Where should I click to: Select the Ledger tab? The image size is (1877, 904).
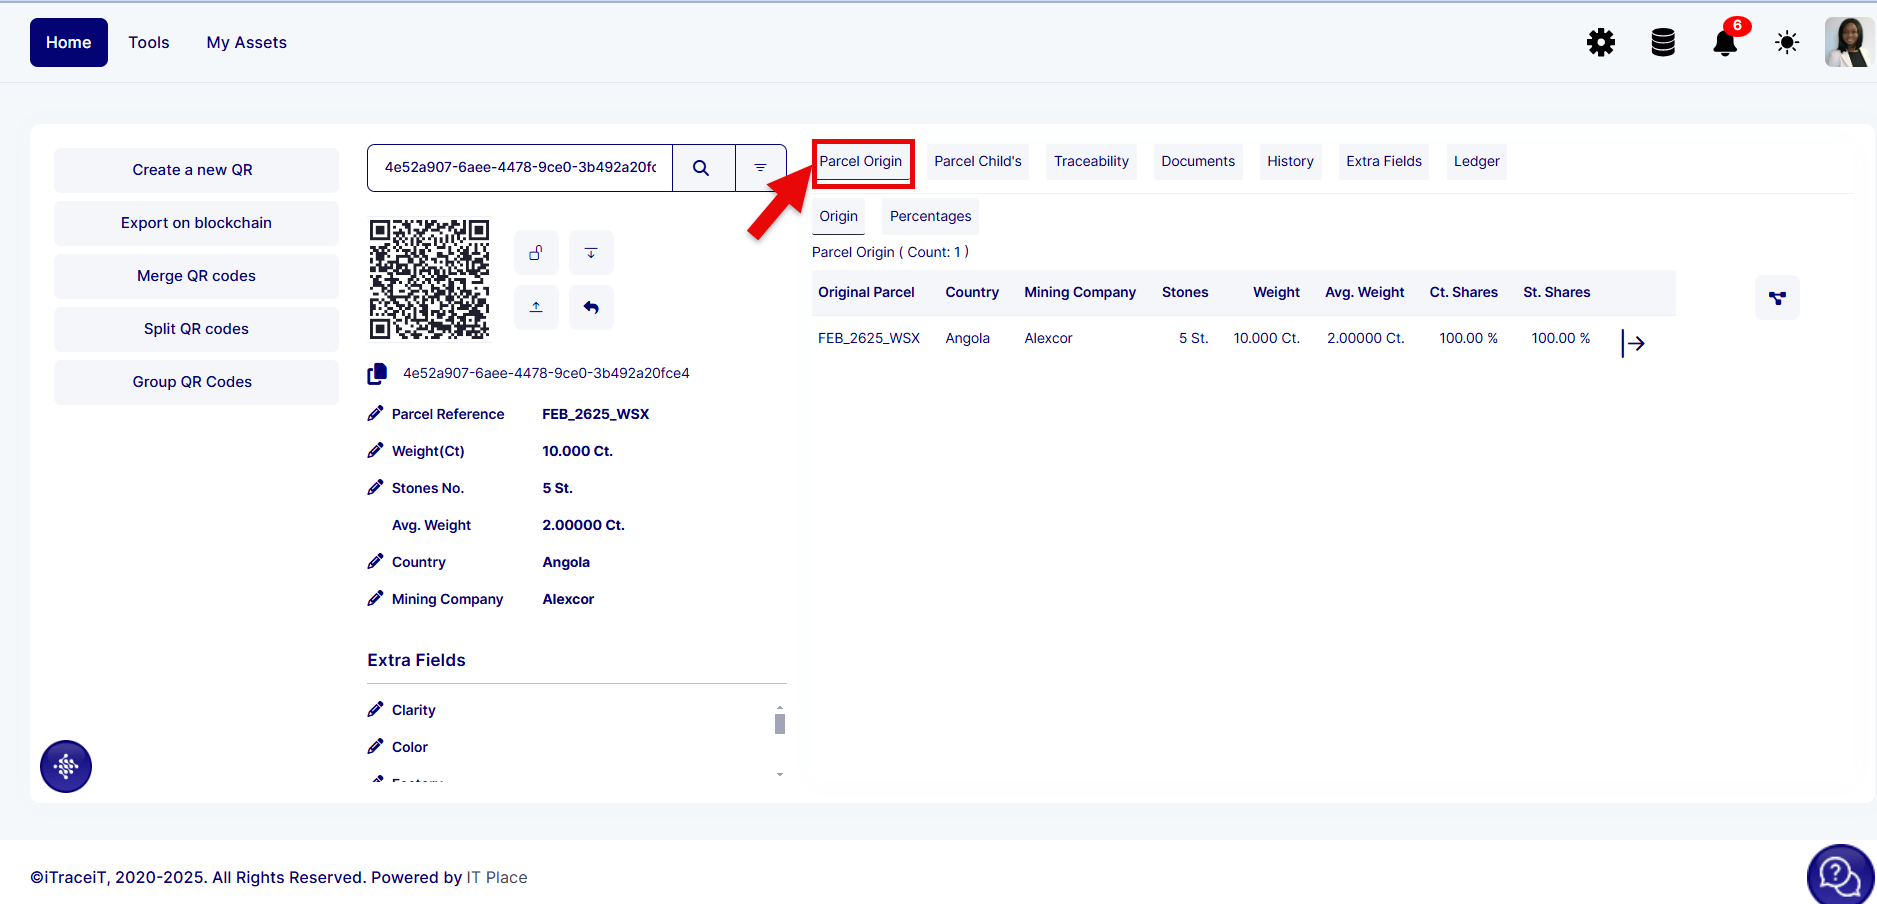coord(1475,162)
